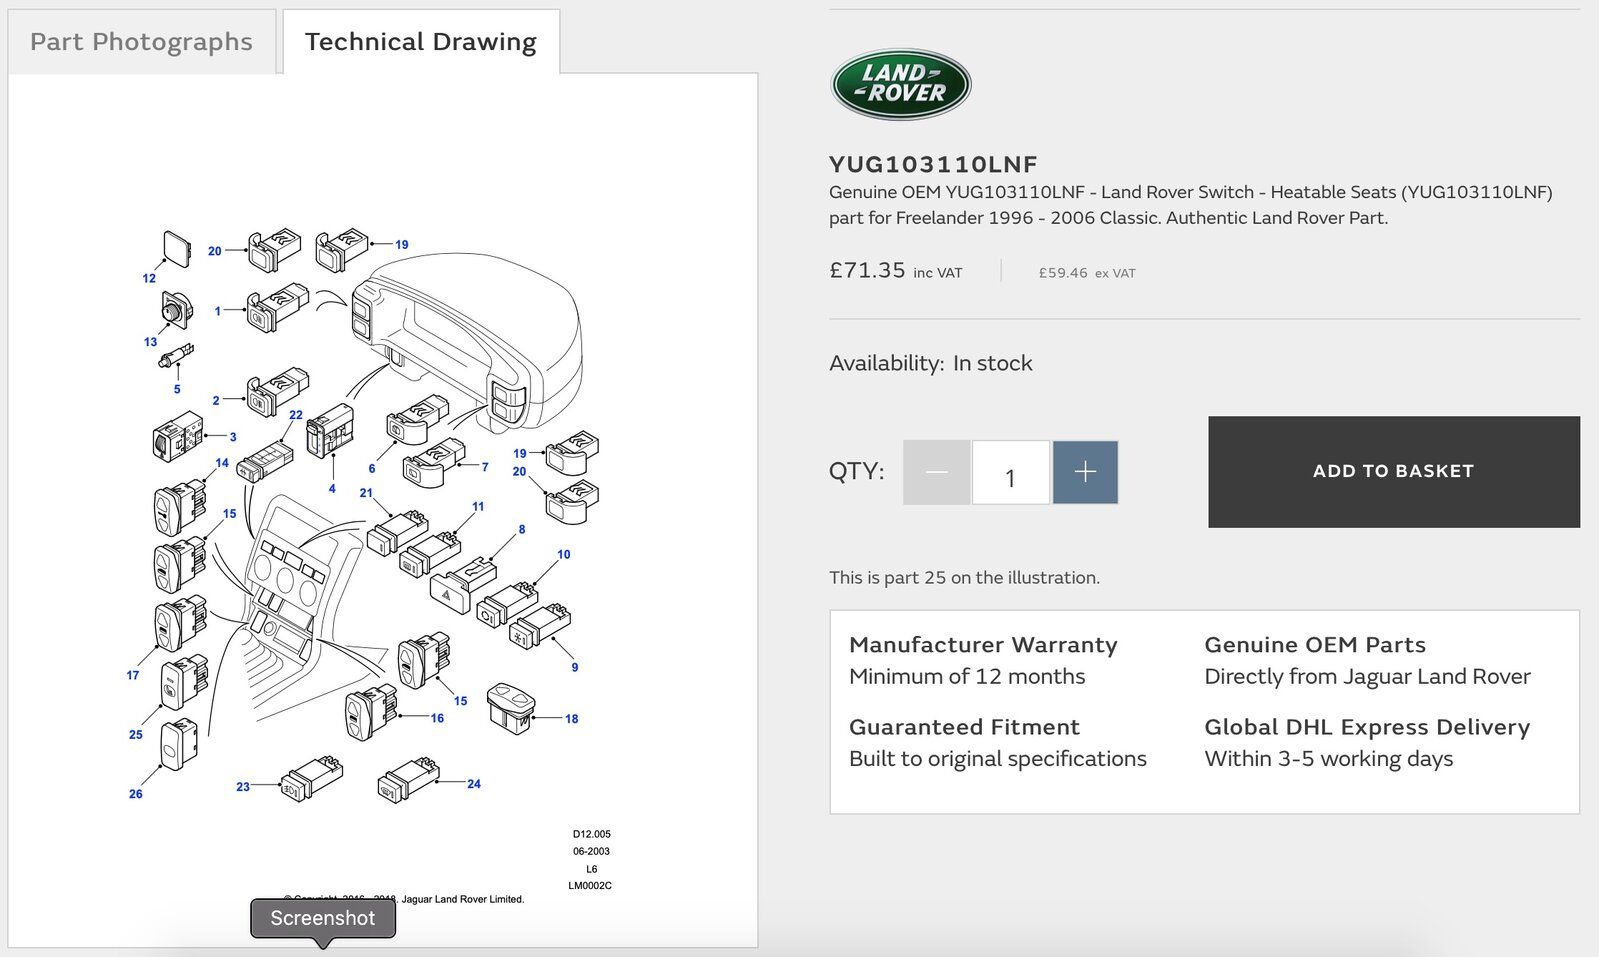1599x957 pixels.
Task: Click the Genuine OEM Parts heading
Action: pyautogui.click(x=1315, y=645)
